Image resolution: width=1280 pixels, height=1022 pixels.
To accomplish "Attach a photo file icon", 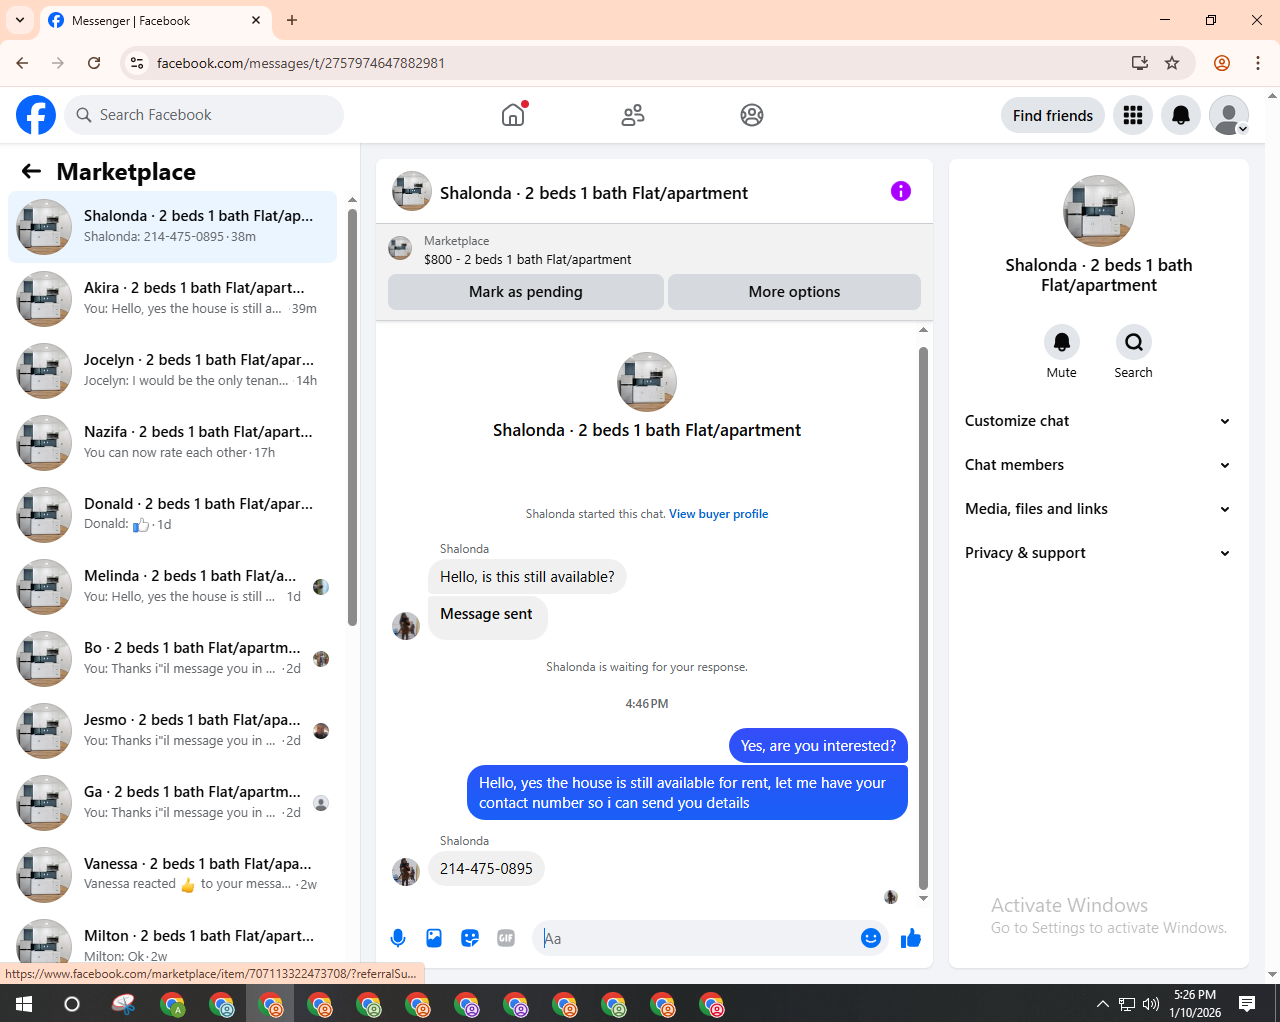I will pyautogui.click(x=434, y=938).
